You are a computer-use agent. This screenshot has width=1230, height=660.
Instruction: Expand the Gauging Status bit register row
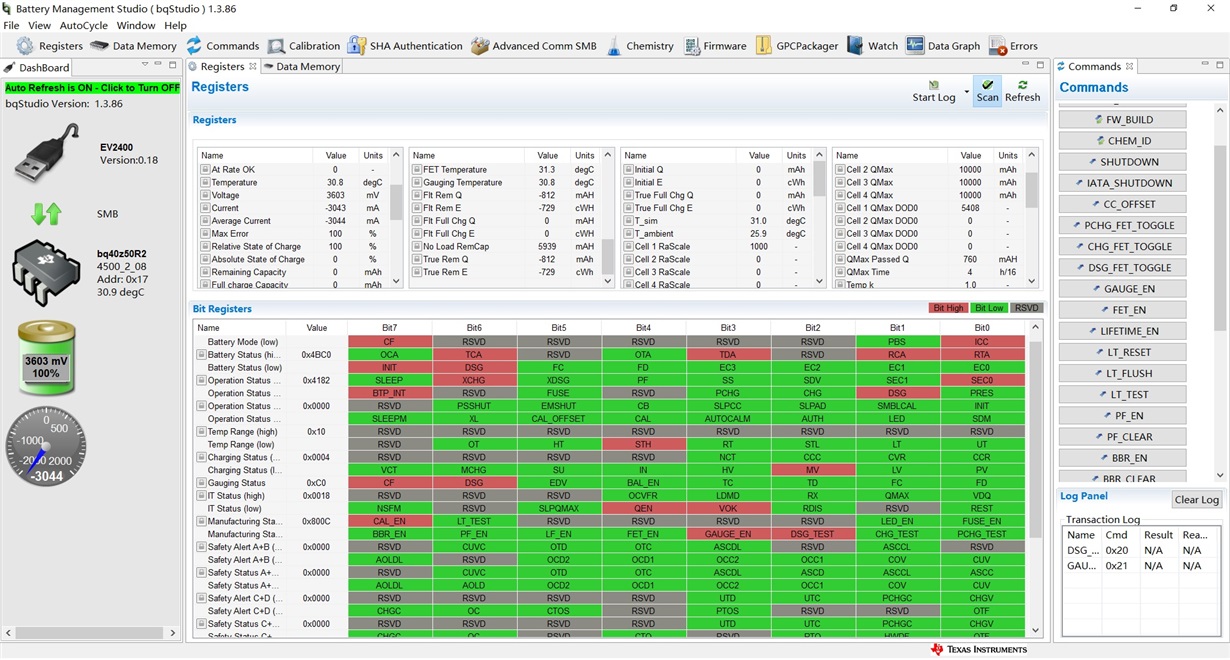click(201, 483)
